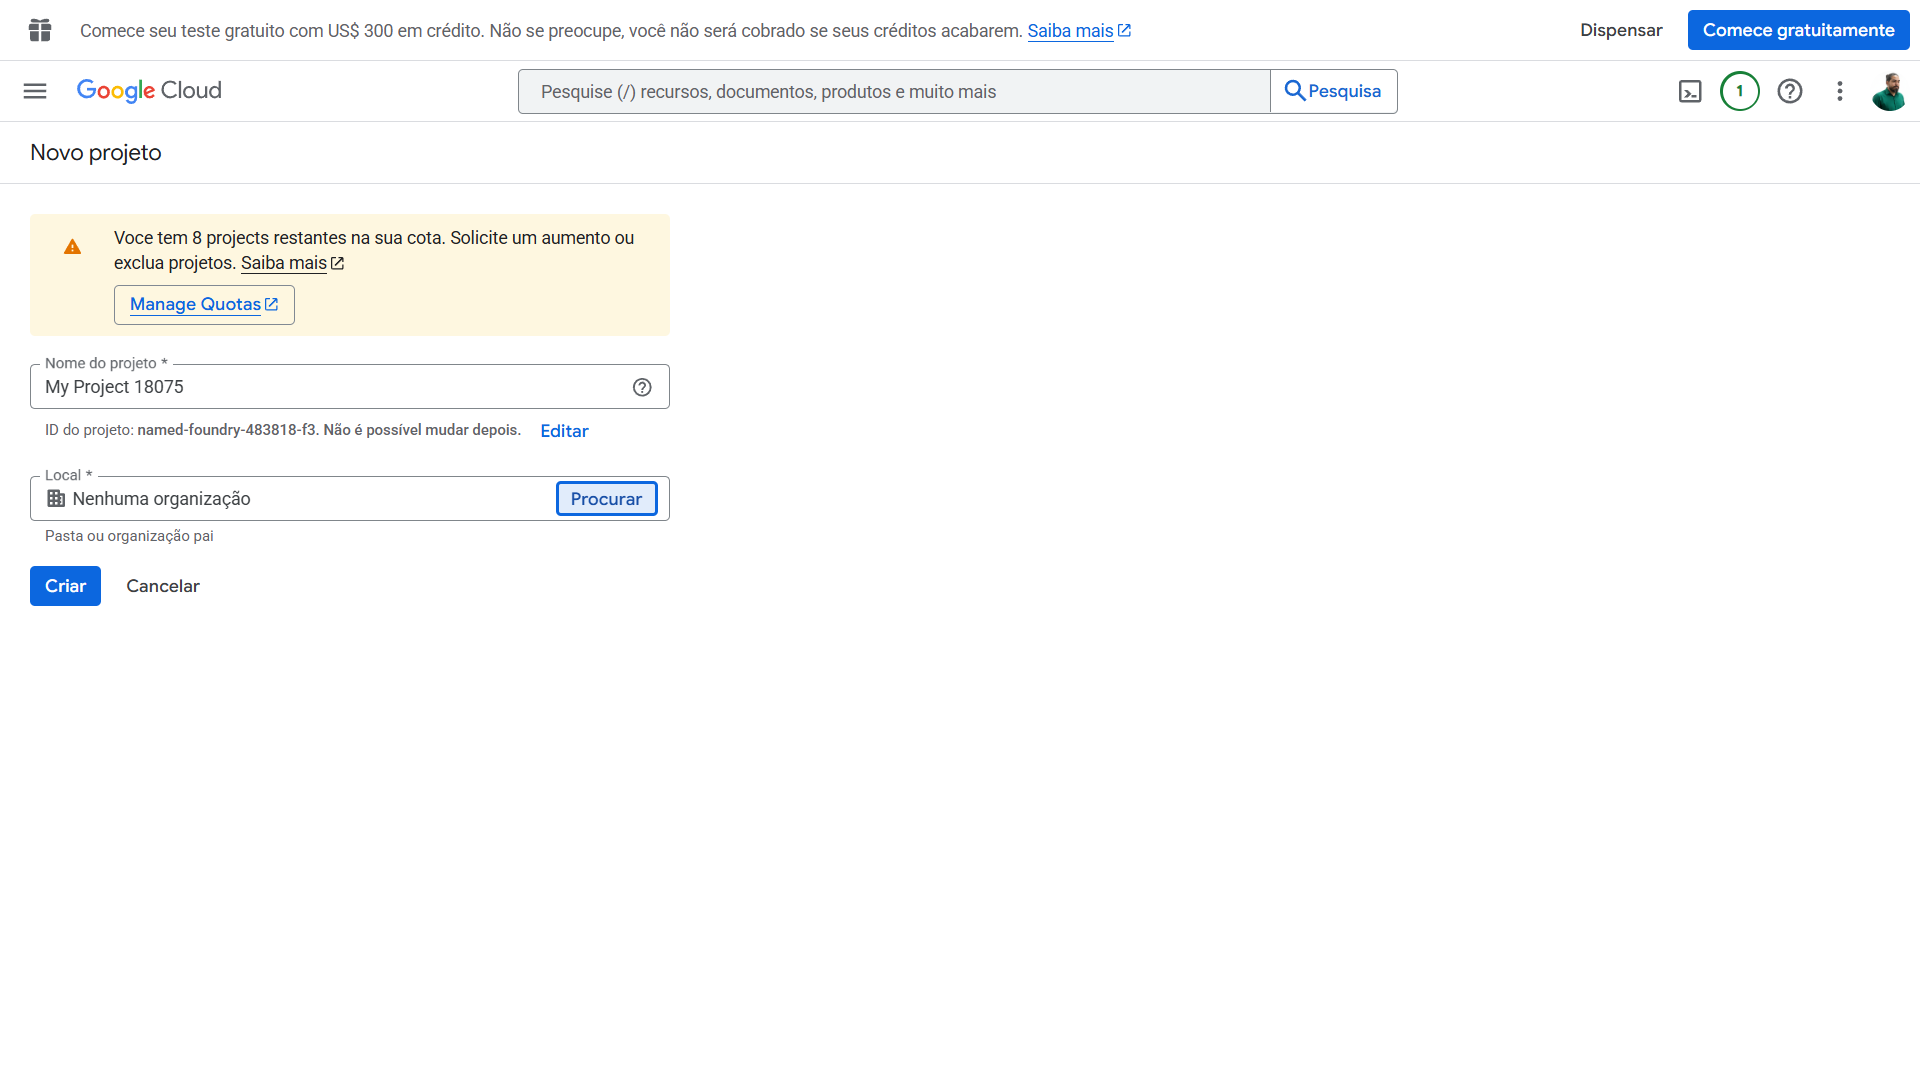Viewport: 1920px width, 1080px height.
Task: Open Saiba mais about free credits
Action: click(1071, 30)
